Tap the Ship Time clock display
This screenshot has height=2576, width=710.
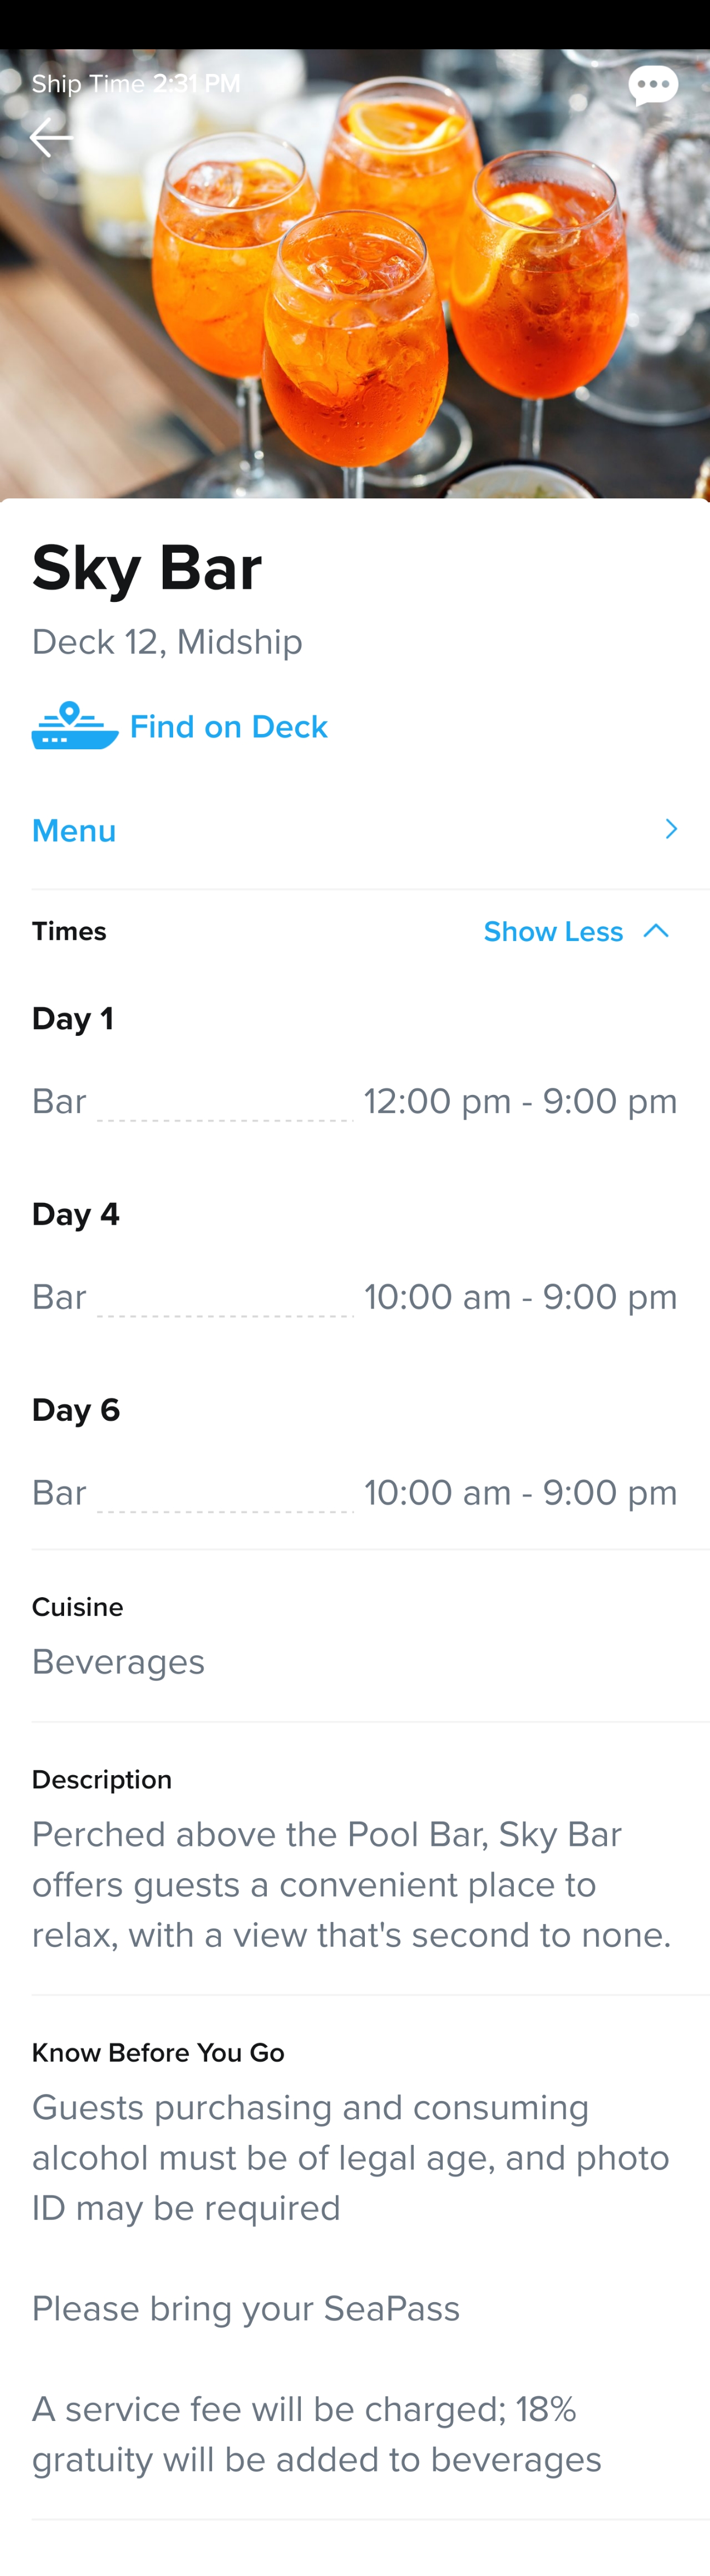[x=136, y=84]
